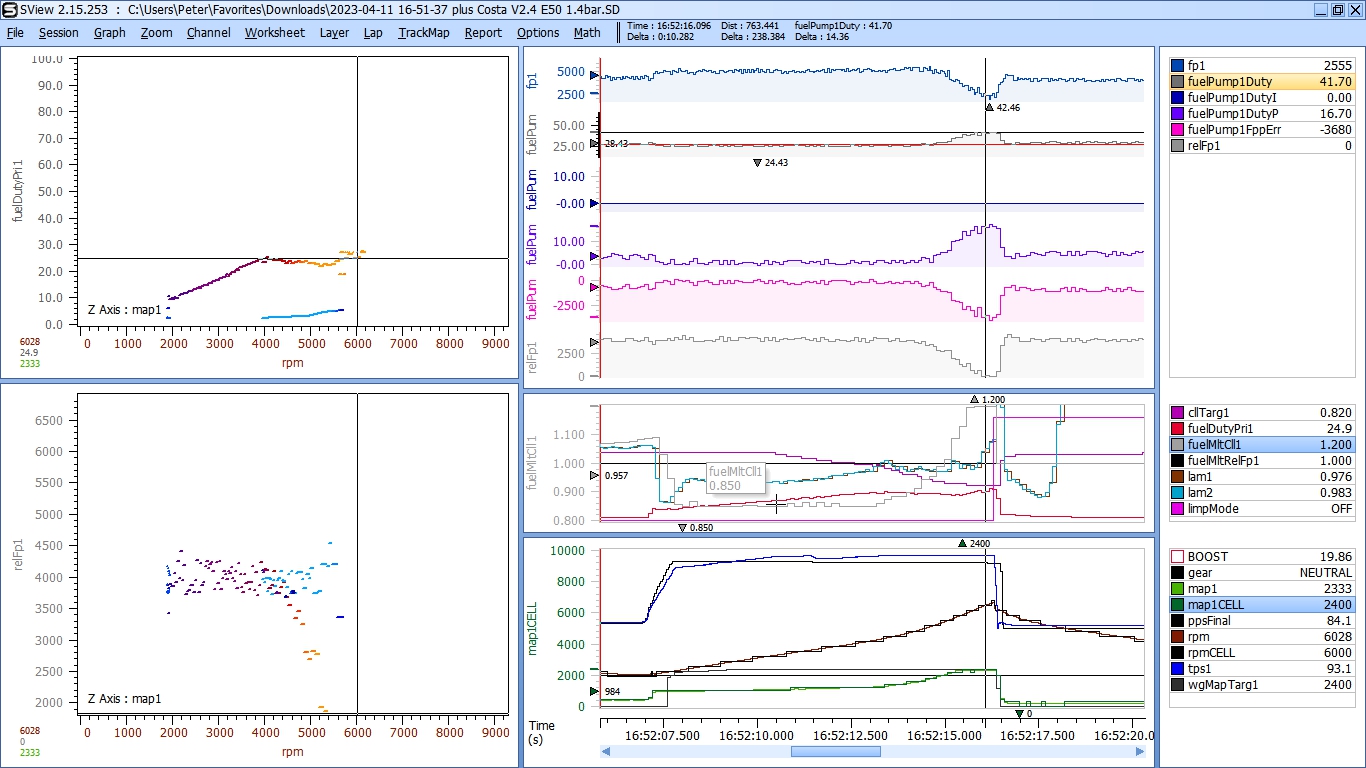Image resolution: width=1366 pixels, height=768 pixels.
Task: Click the fuelPump1DutyP purple color swatch
Action: 1177,114
